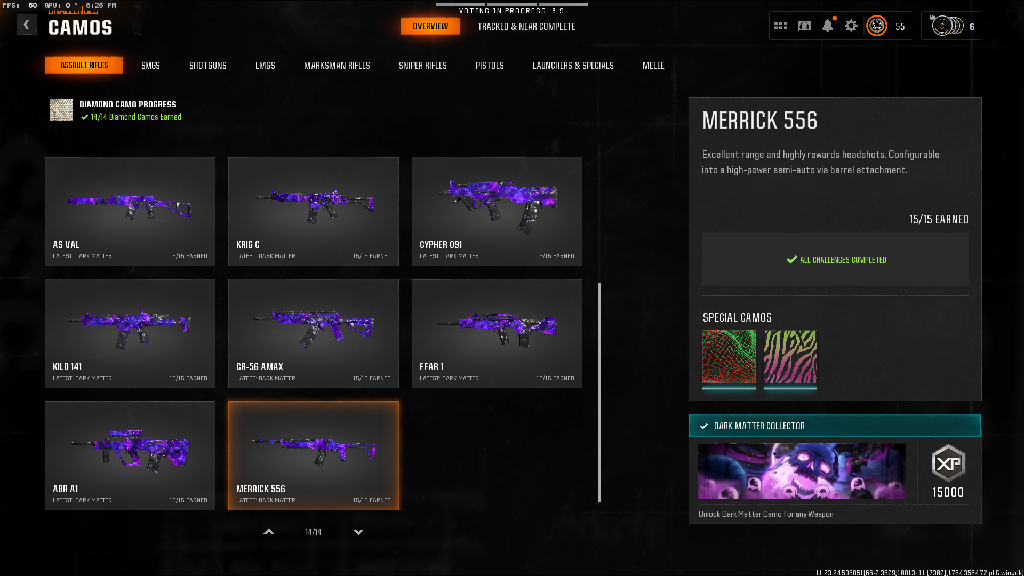Screen dimensions: 1024x576
Task: Select the Launchers & Specials tab
Action: [x=573, y=66]
